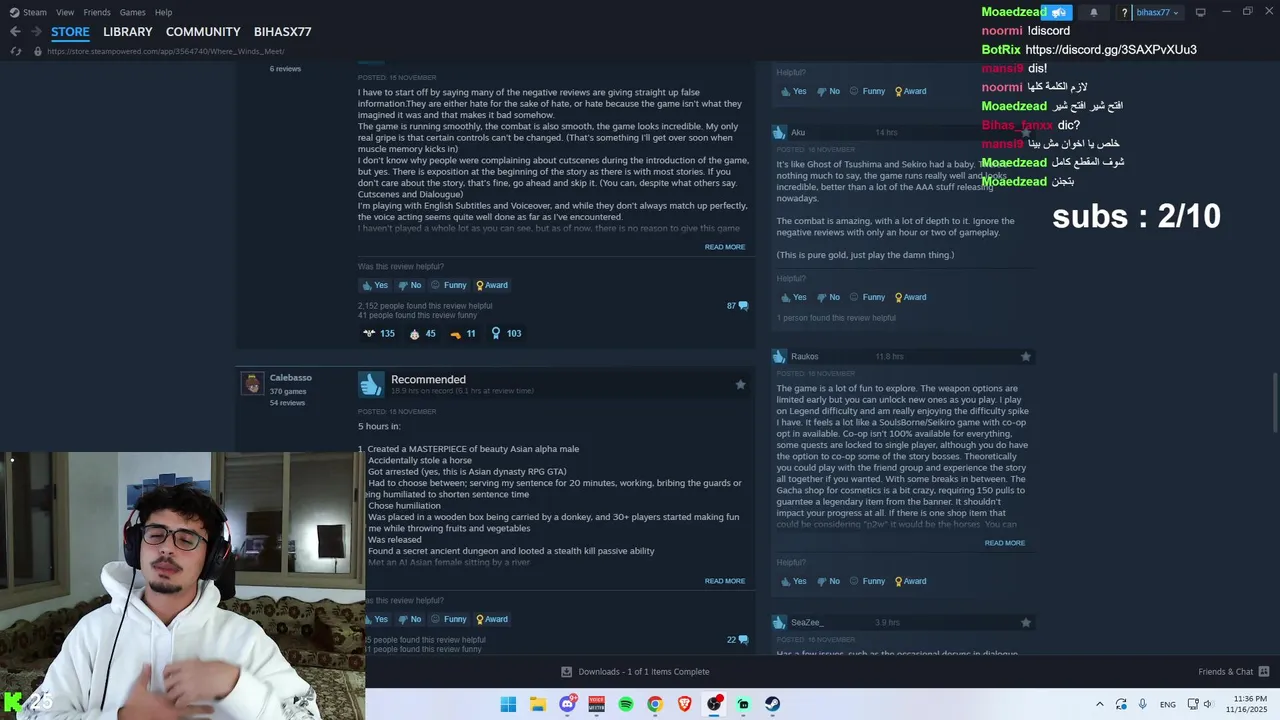Vote Yes on Raukos's review
The height and width of the screenshot is (720, 1280).
[x=794, y=581]
